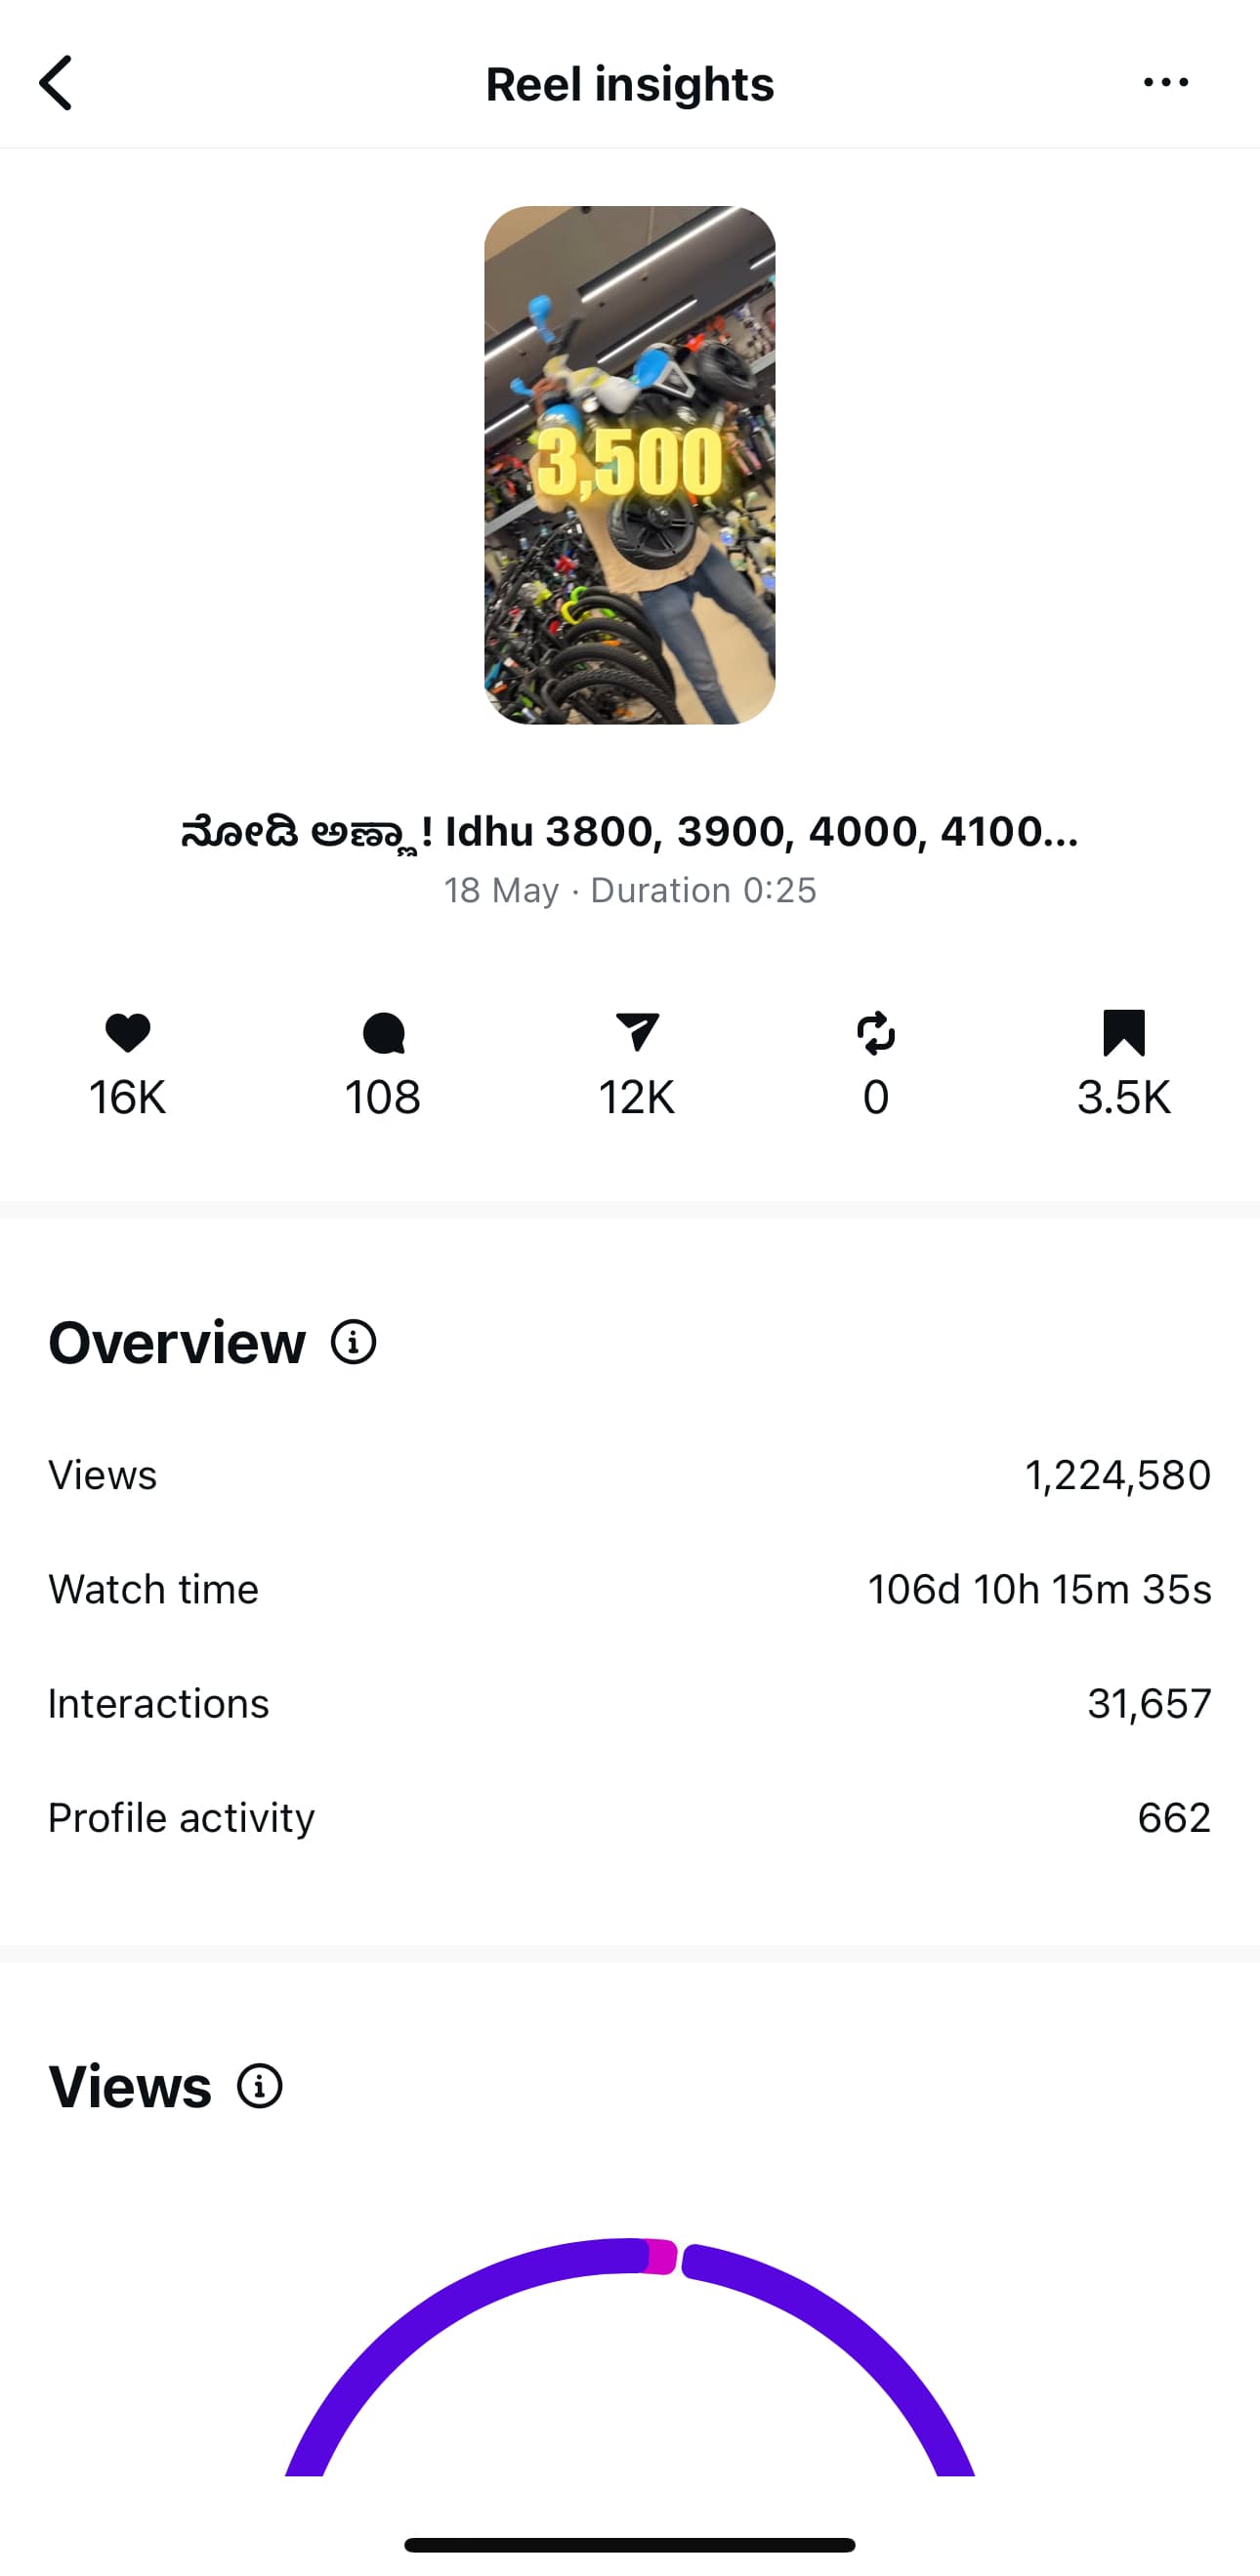Tap the Profile activity row showing 662

coord(630,1817)
